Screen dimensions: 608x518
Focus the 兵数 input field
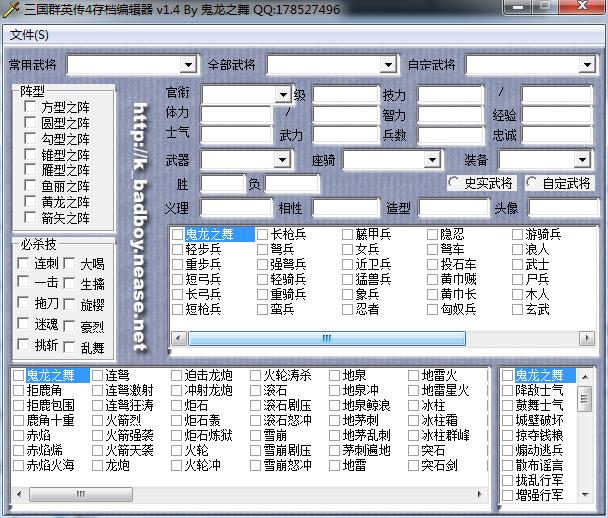[450, 135]
